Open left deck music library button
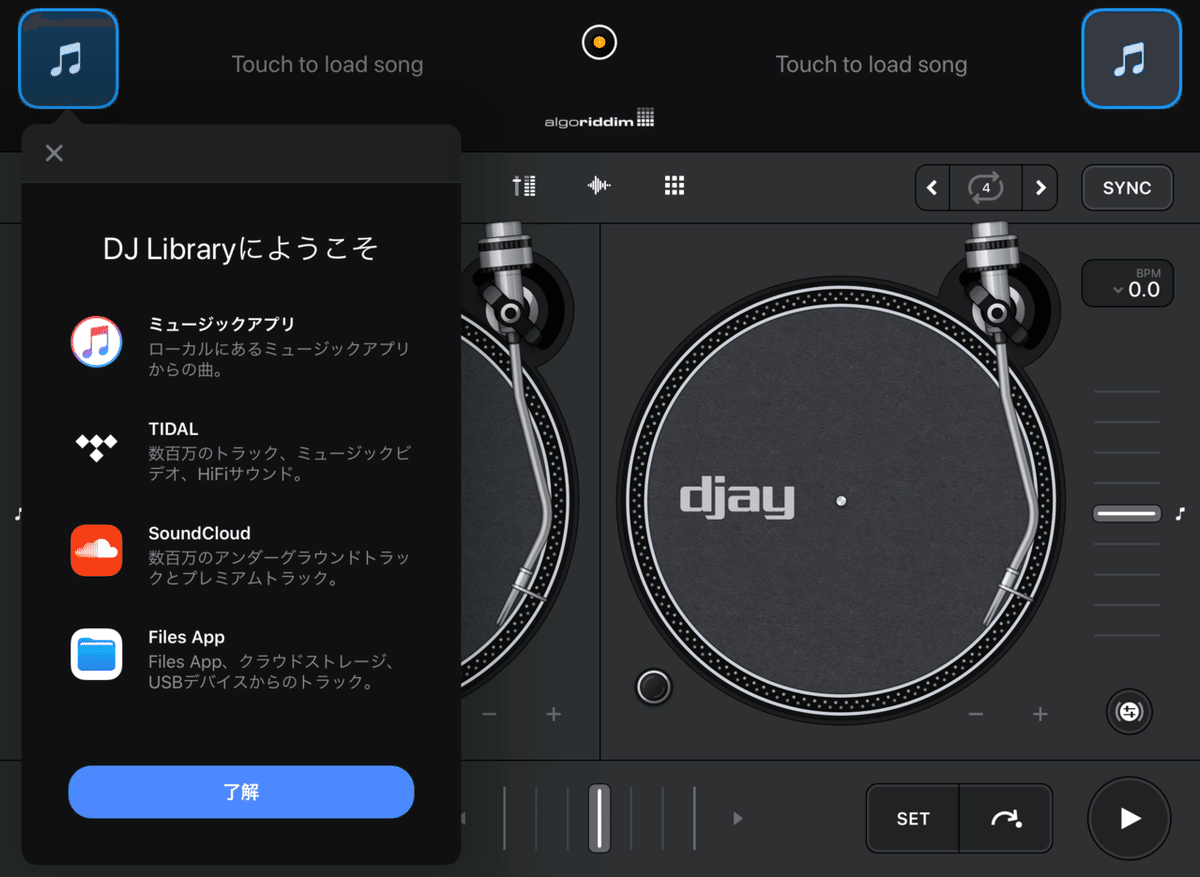The height and width of the screenshot is (877, 1200). coord(68,59)
